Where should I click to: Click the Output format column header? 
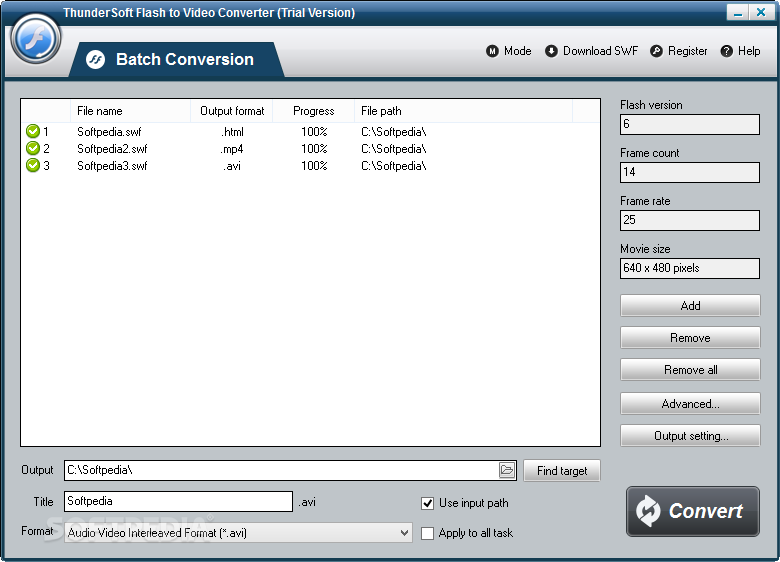pyautogui.click(x=232, y=111)
